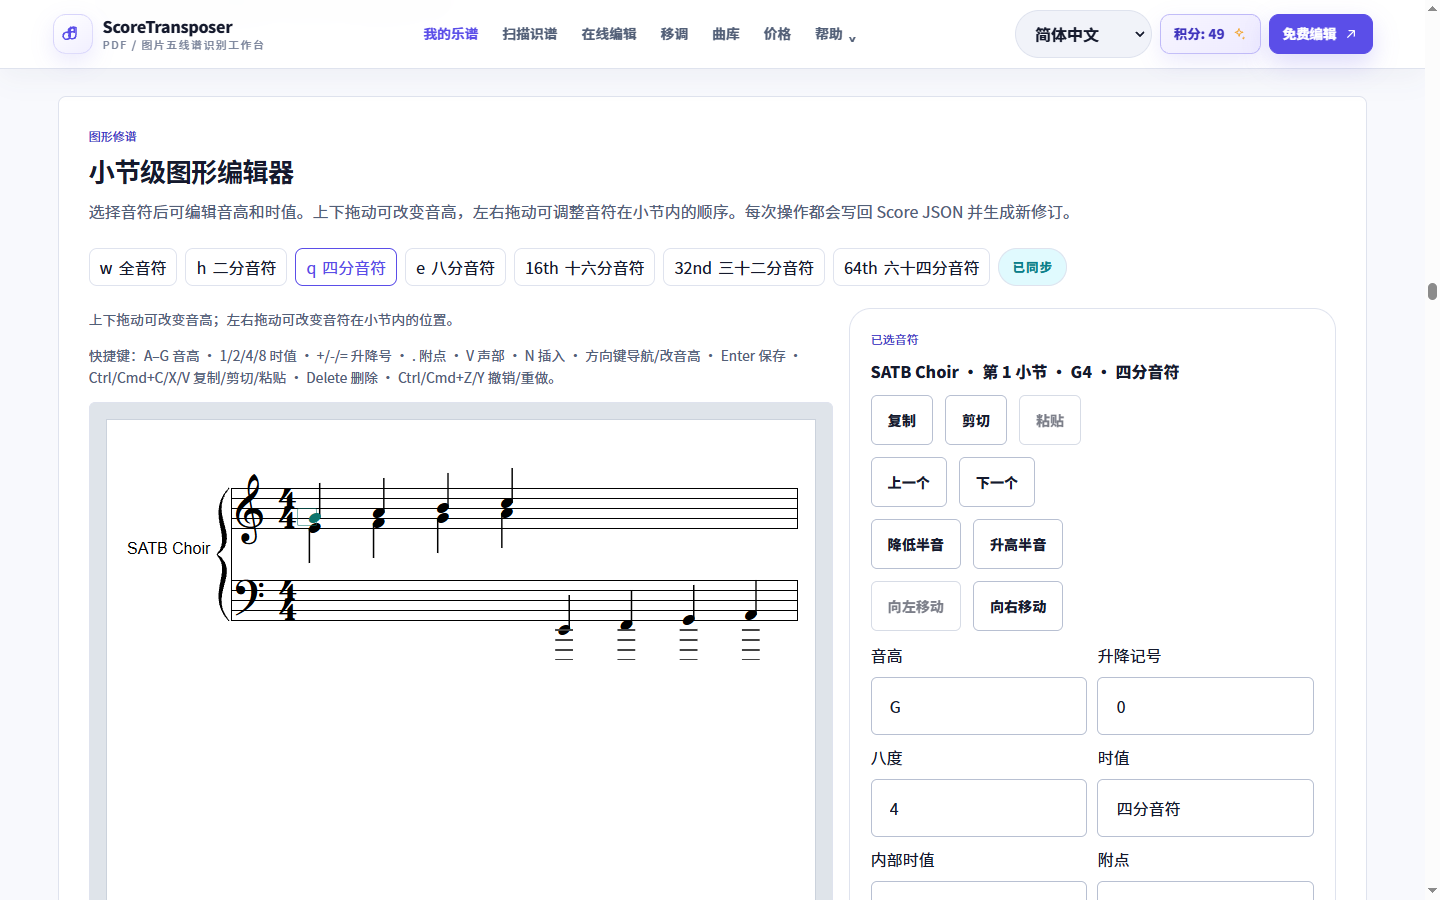This screenshot has width=1440, height=900.
Task: Open the 简体中文 language selector
Action: point(1083,34)
